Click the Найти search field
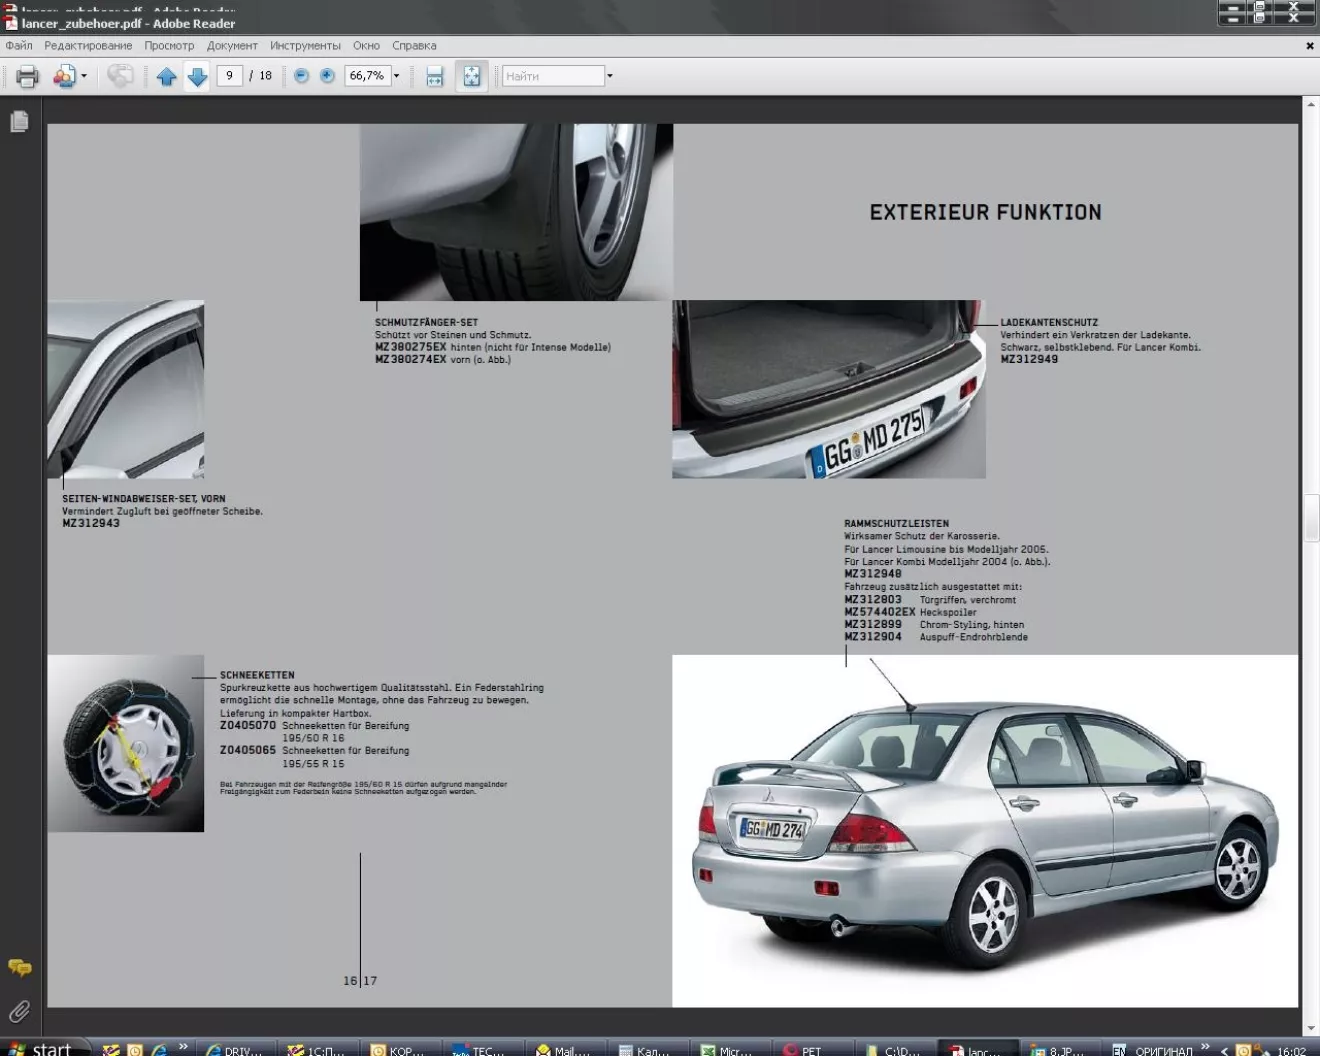1320x1056 pixels. [552, 76]
